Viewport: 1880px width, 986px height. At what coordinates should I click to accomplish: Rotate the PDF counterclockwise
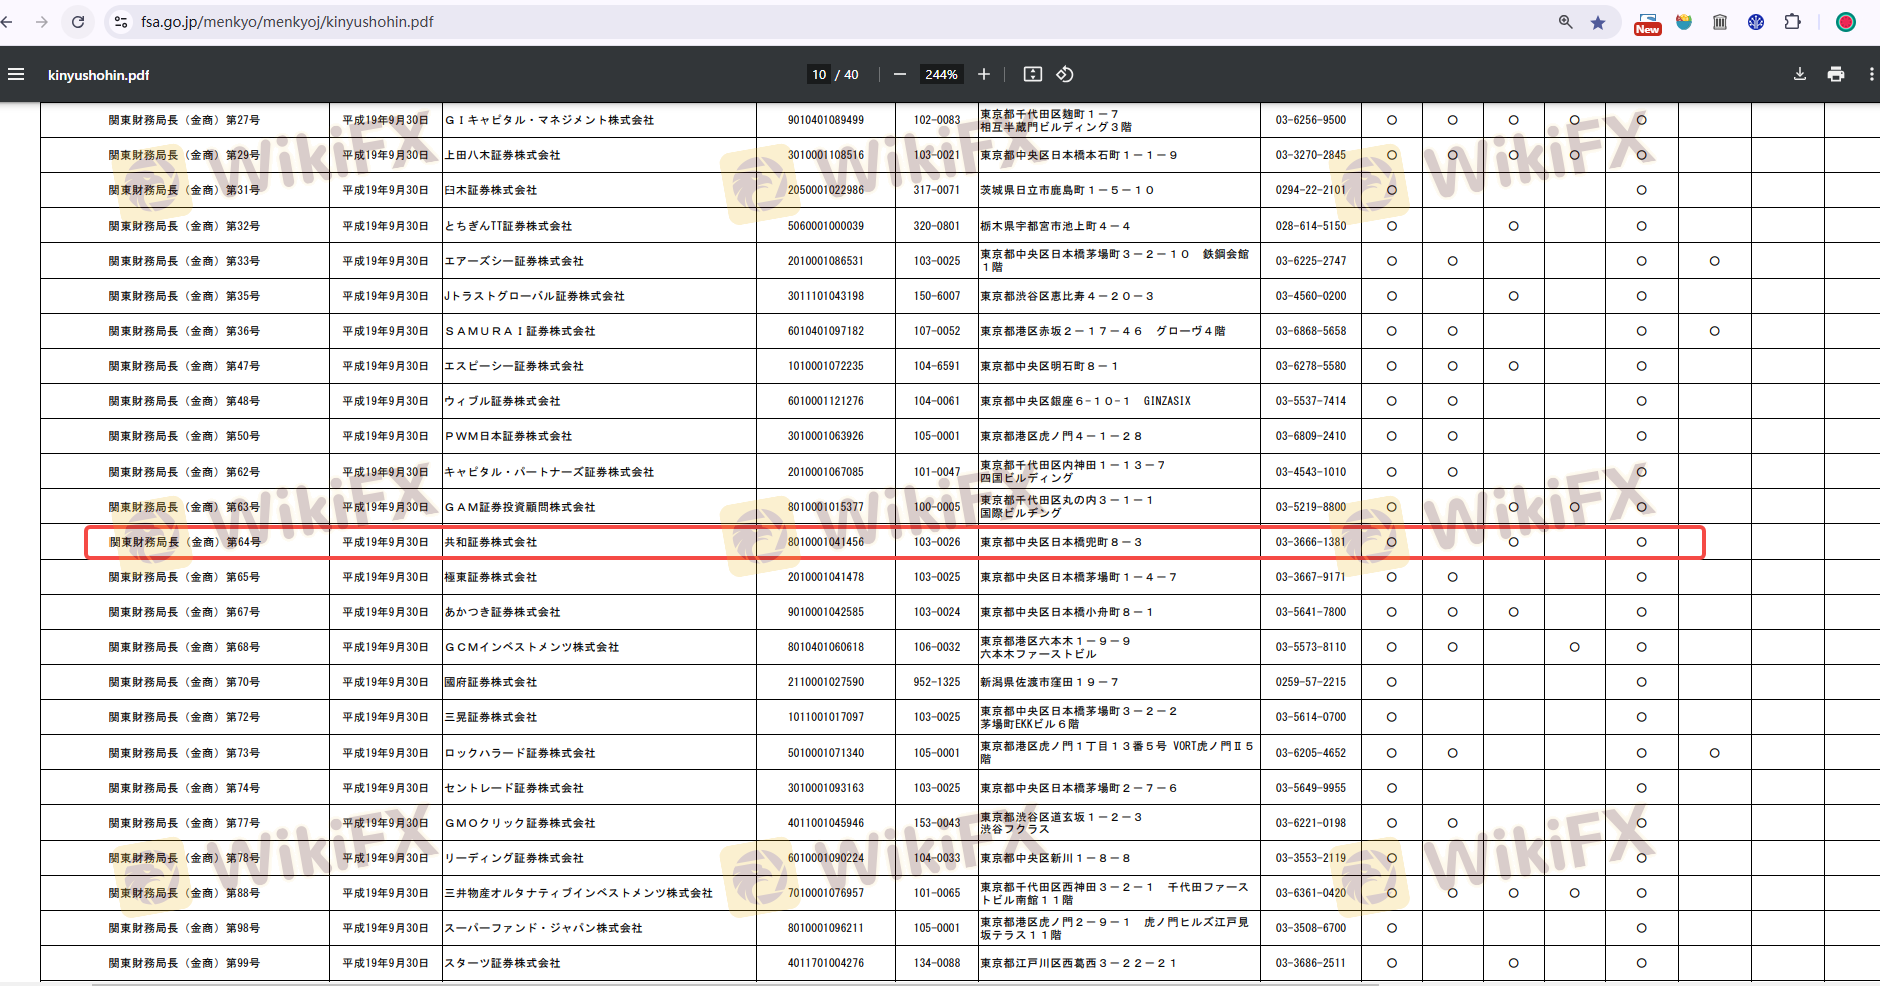click(x=1065, y=74)
